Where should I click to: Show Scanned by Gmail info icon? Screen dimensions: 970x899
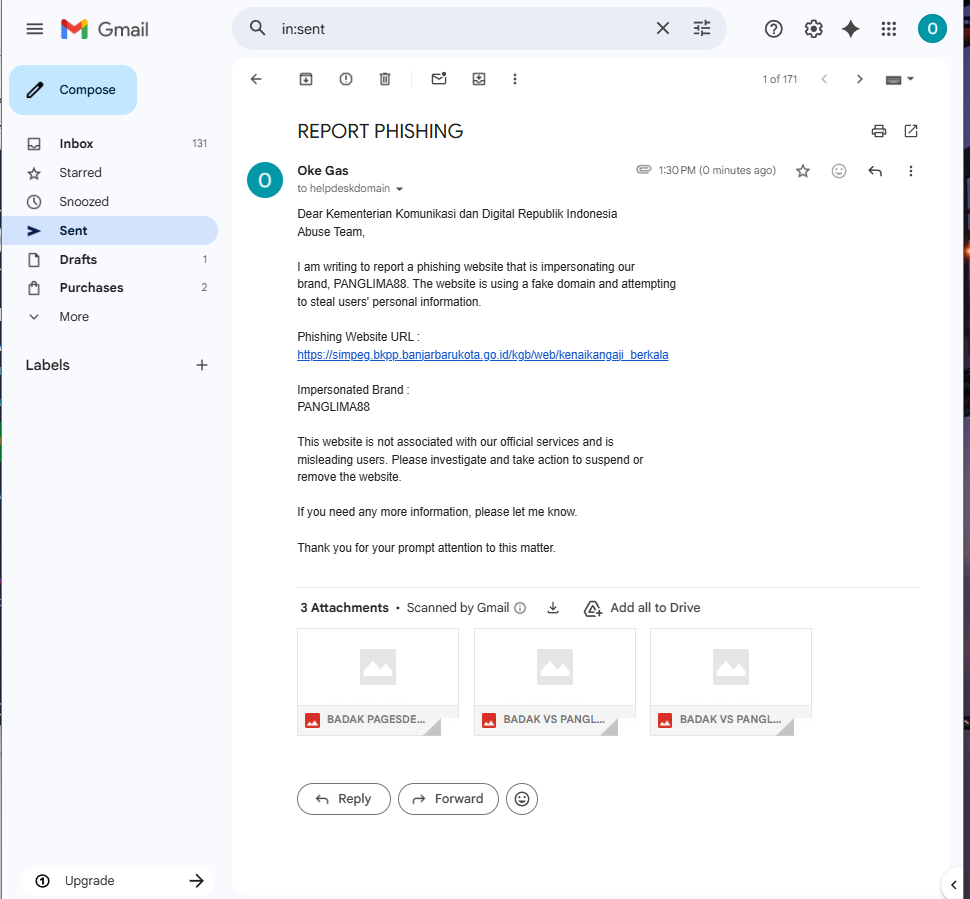coord(520,608)
